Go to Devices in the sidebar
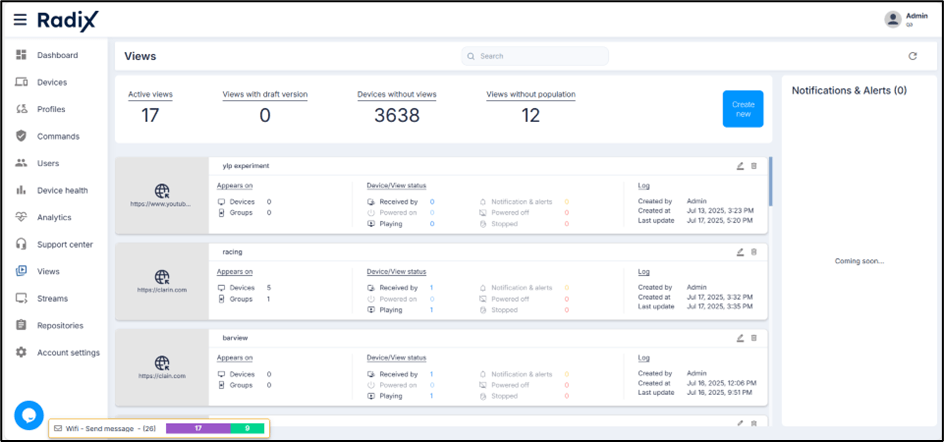Screen dimensions: 944x442 (x=52, y=82)
